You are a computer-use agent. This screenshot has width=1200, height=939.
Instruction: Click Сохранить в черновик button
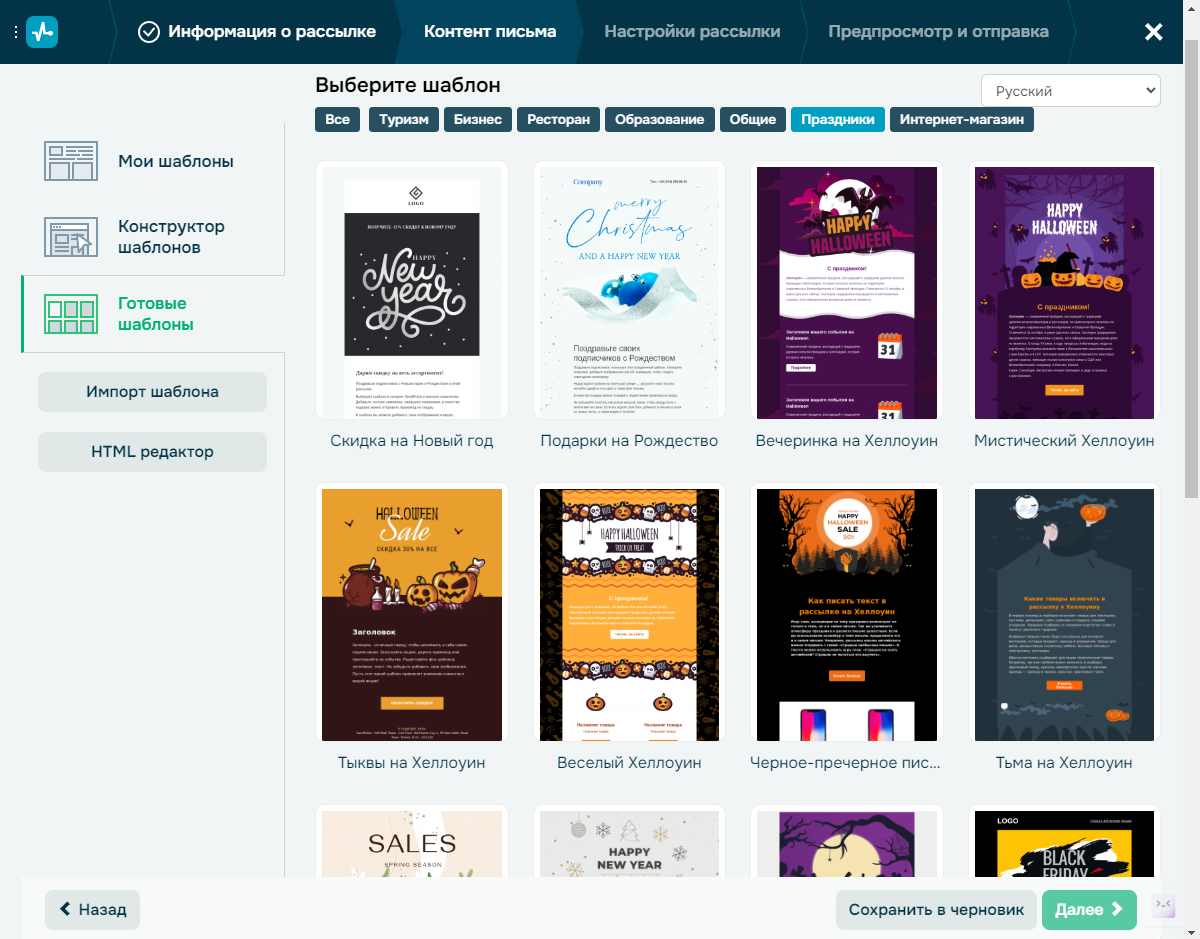click(x=937, y=910)
